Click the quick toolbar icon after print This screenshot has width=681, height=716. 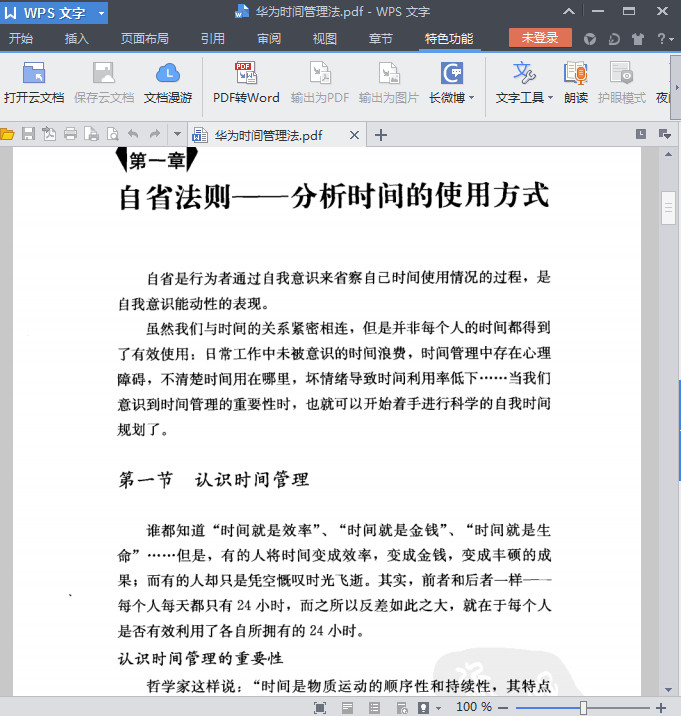click(x=91, y=134)
